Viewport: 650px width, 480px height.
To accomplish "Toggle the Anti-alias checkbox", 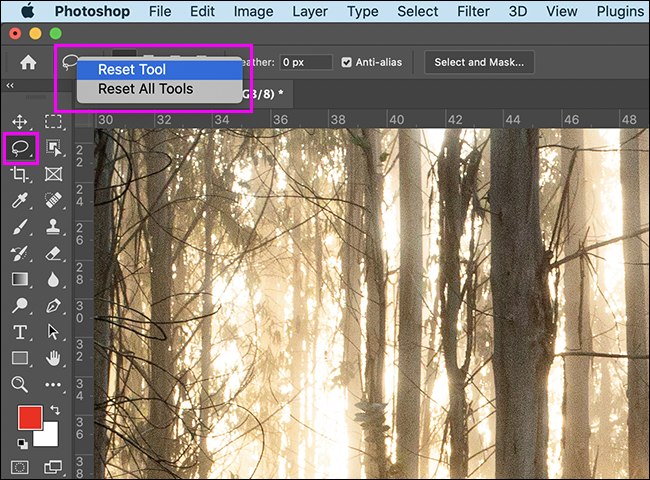I will [347, 62].
